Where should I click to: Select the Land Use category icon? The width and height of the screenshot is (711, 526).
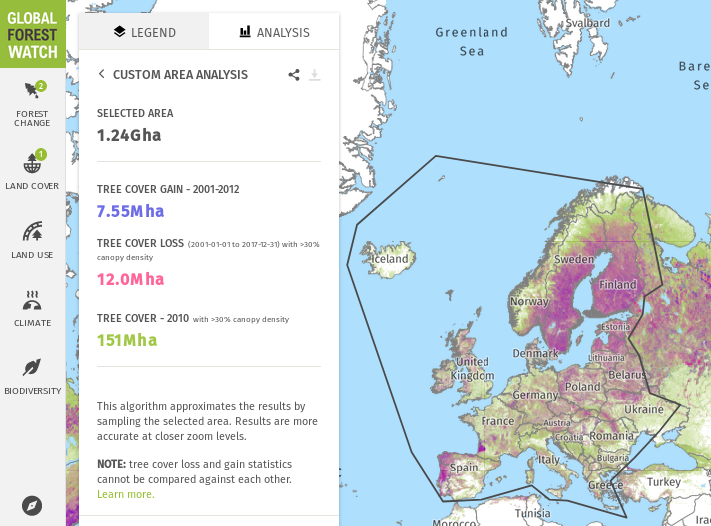[x=32, y=238]
